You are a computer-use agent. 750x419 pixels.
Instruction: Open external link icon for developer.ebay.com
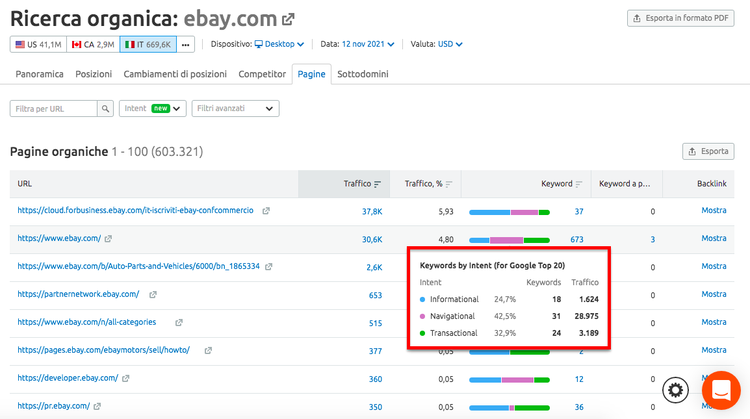click(x=125, y=378)
